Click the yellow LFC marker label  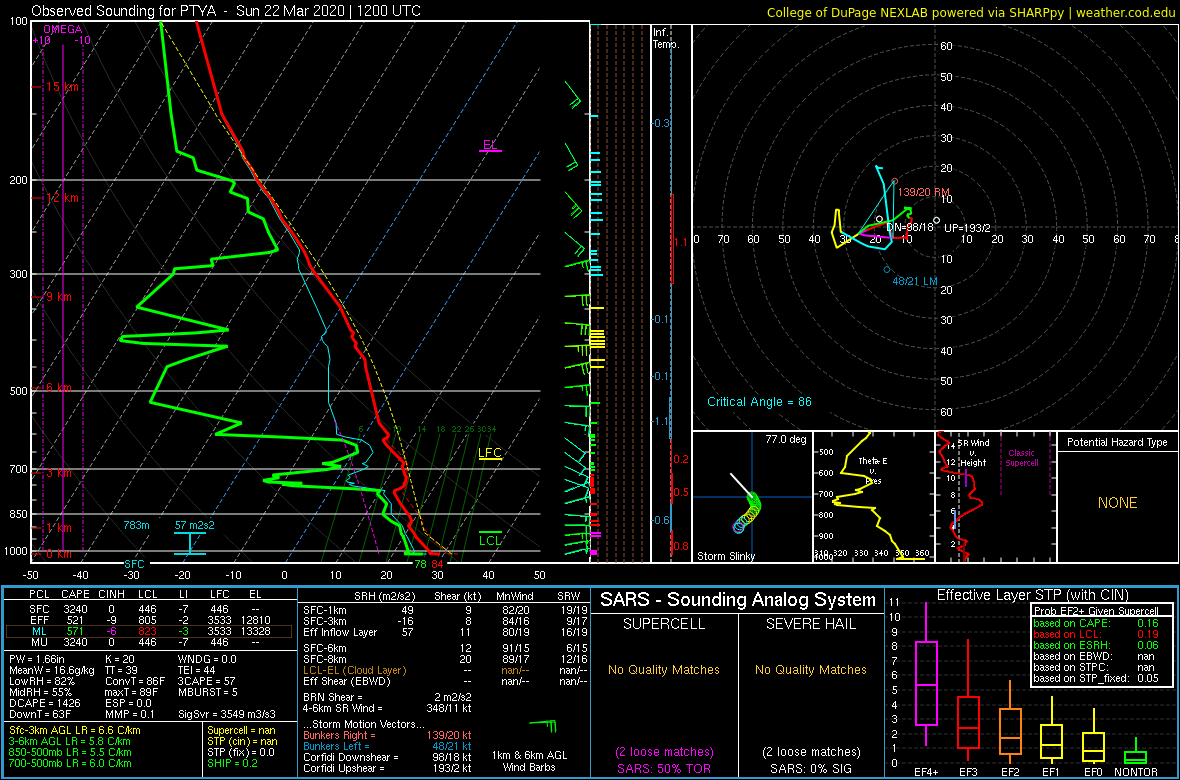pos(490,453)
